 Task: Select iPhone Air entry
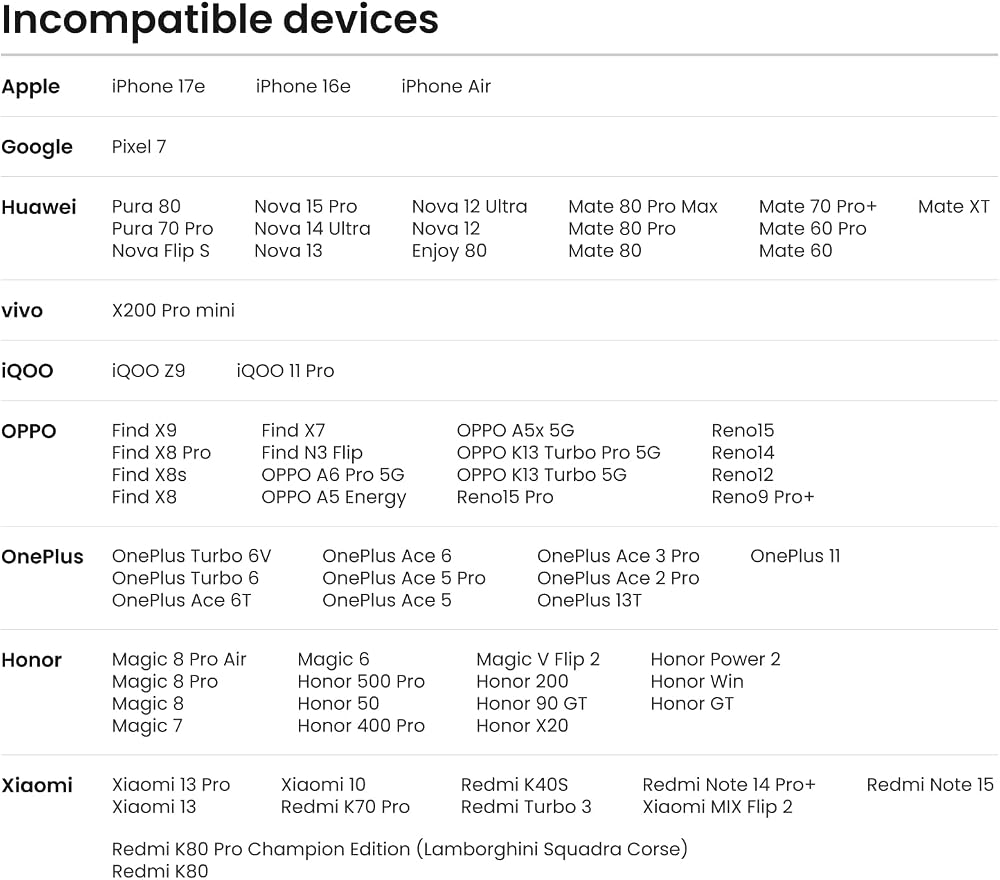point(446,86)
